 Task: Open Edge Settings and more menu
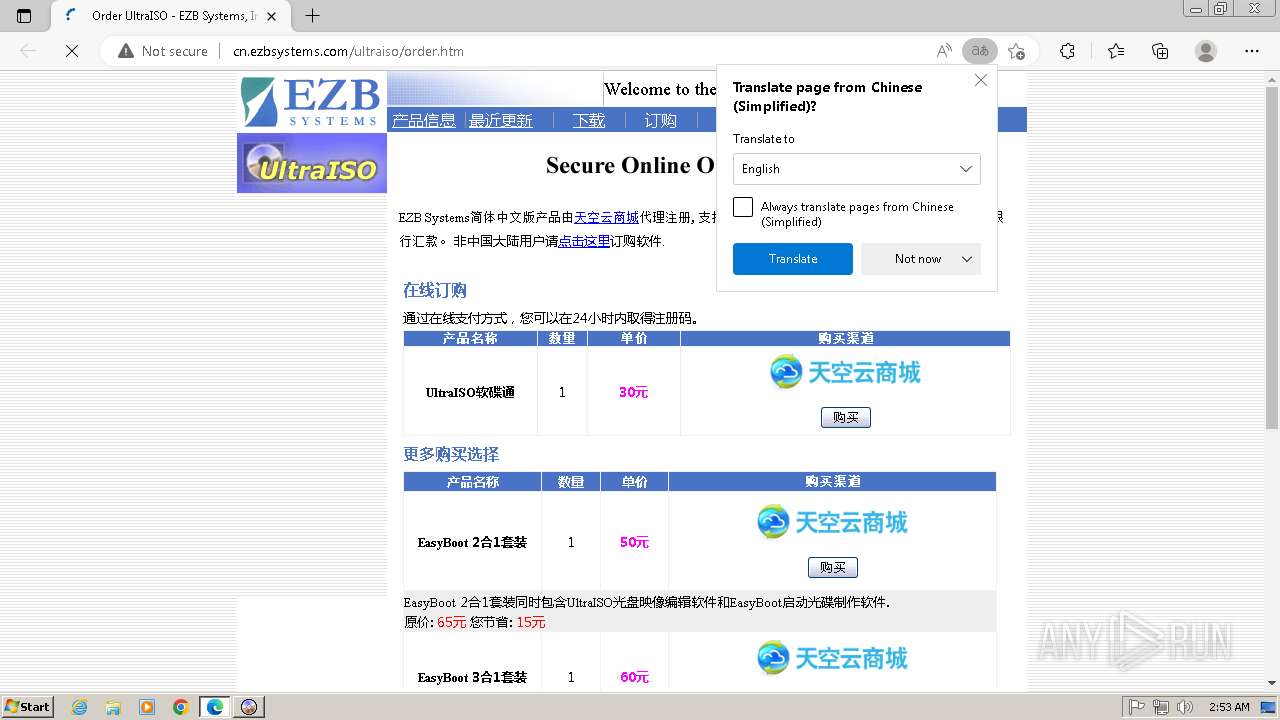[1252, 51]
